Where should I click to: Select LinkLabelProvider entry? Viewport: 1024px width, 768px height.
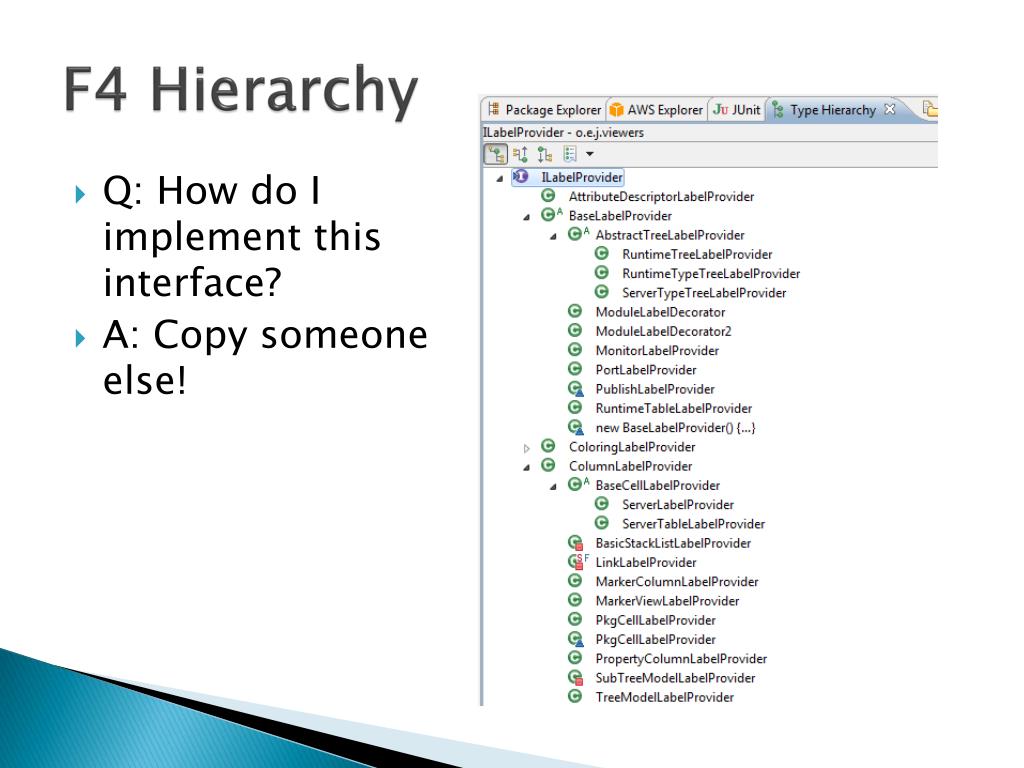(x=645, y=562)
